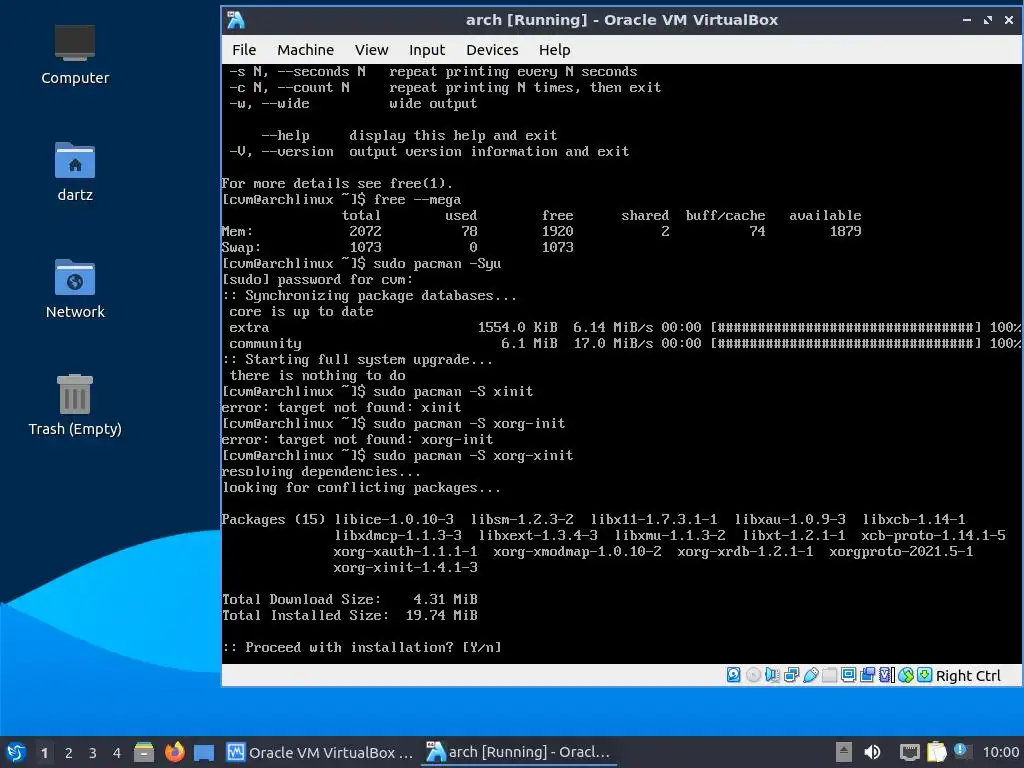Open the Input menu
Image resolution: width=1024 pixels, height=768 pixels.
[x=426, y=50]
